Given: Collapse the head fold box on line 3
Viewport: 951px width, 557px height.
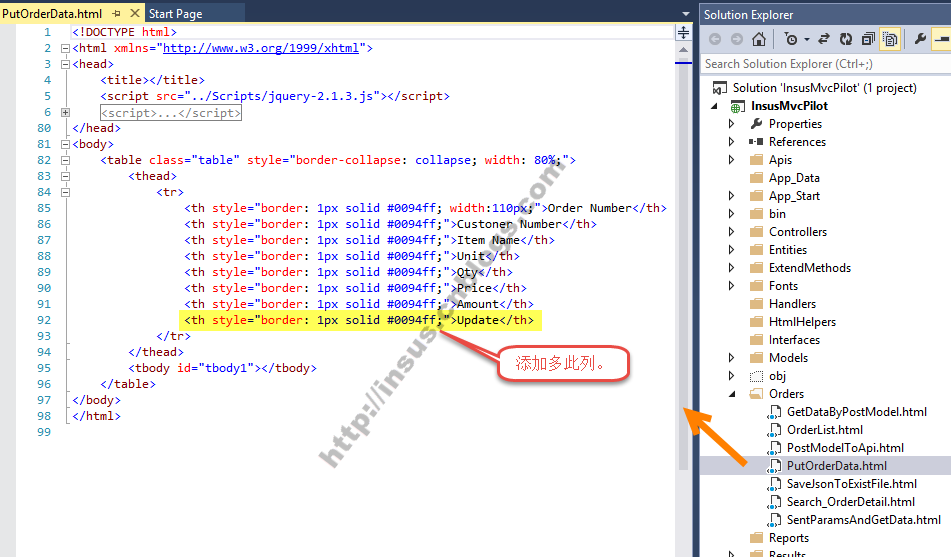Looking at the screenshot, I should click(x=65, y=64).
